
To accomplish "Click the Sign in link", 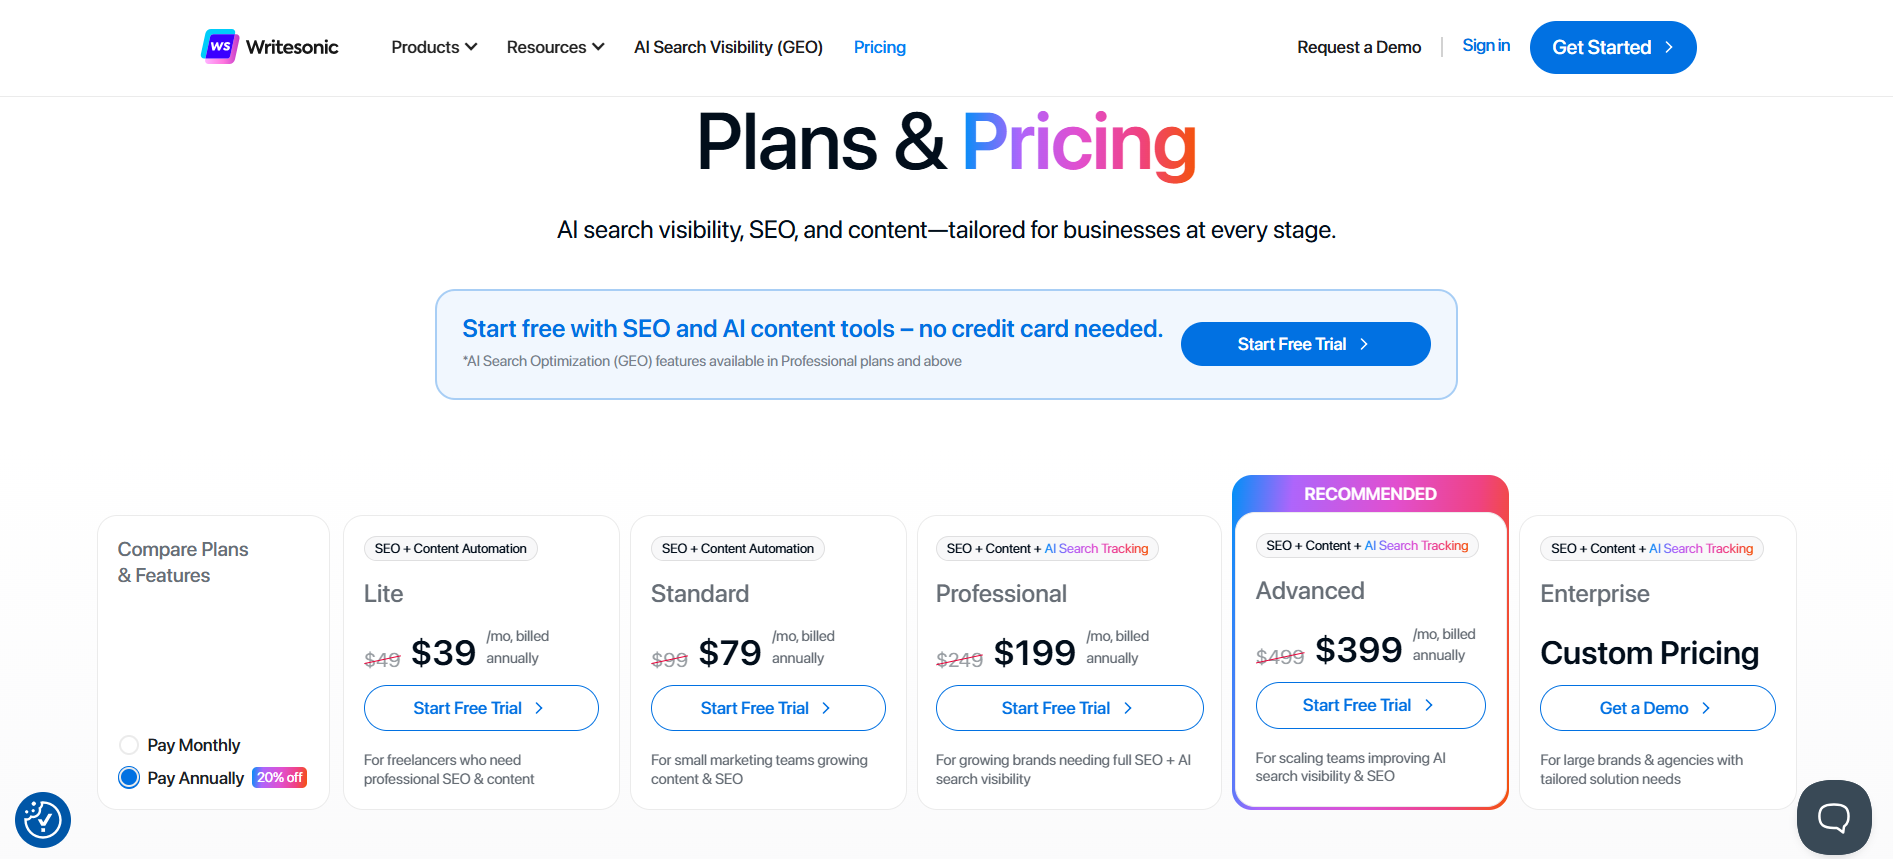I will tap(1486, 46).
